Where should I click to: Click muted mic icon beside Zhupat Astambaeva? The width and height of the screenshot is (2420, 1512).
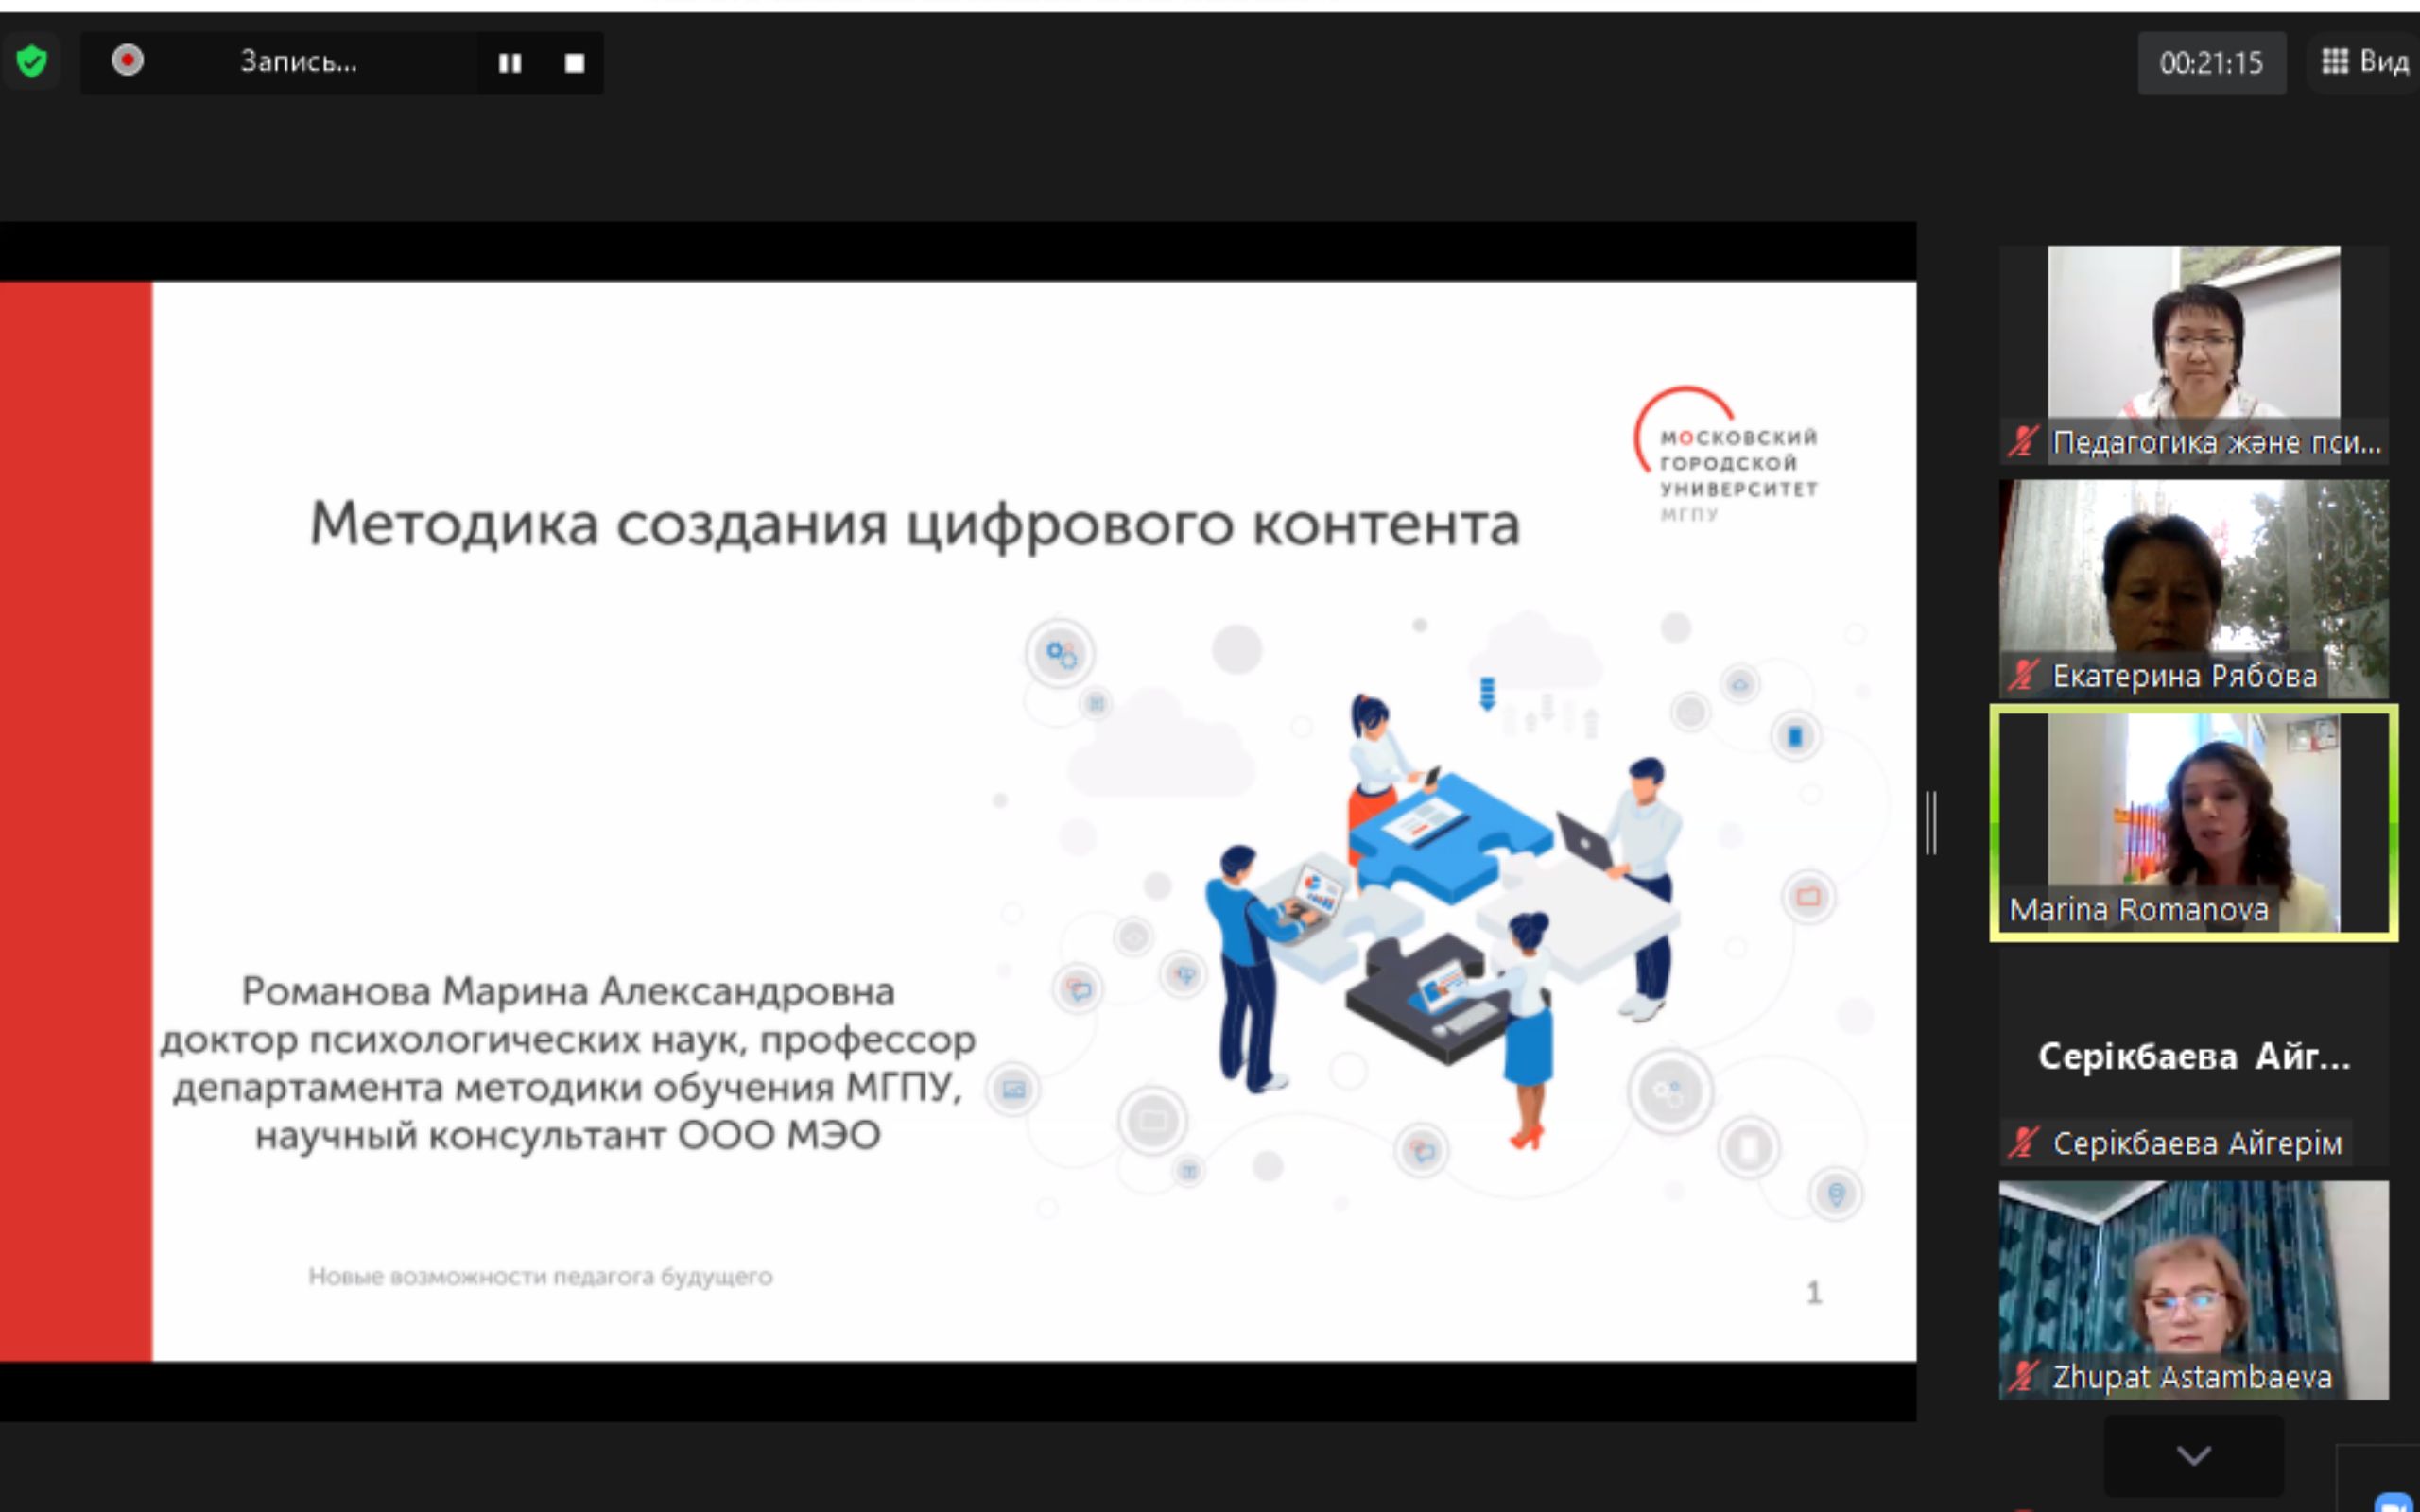coord(2022,1376)
